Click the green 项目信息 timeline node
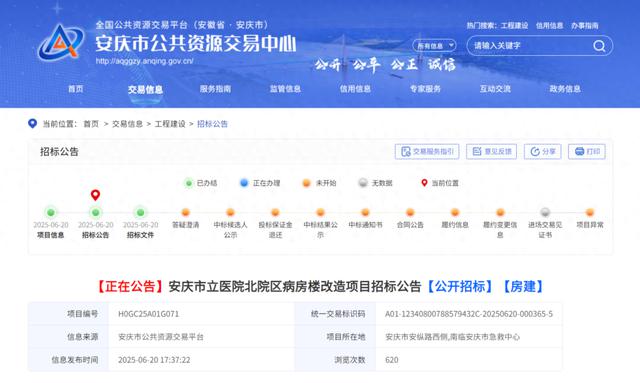The height and width of the screenshot is (383, 640). (x=51, y=212)
